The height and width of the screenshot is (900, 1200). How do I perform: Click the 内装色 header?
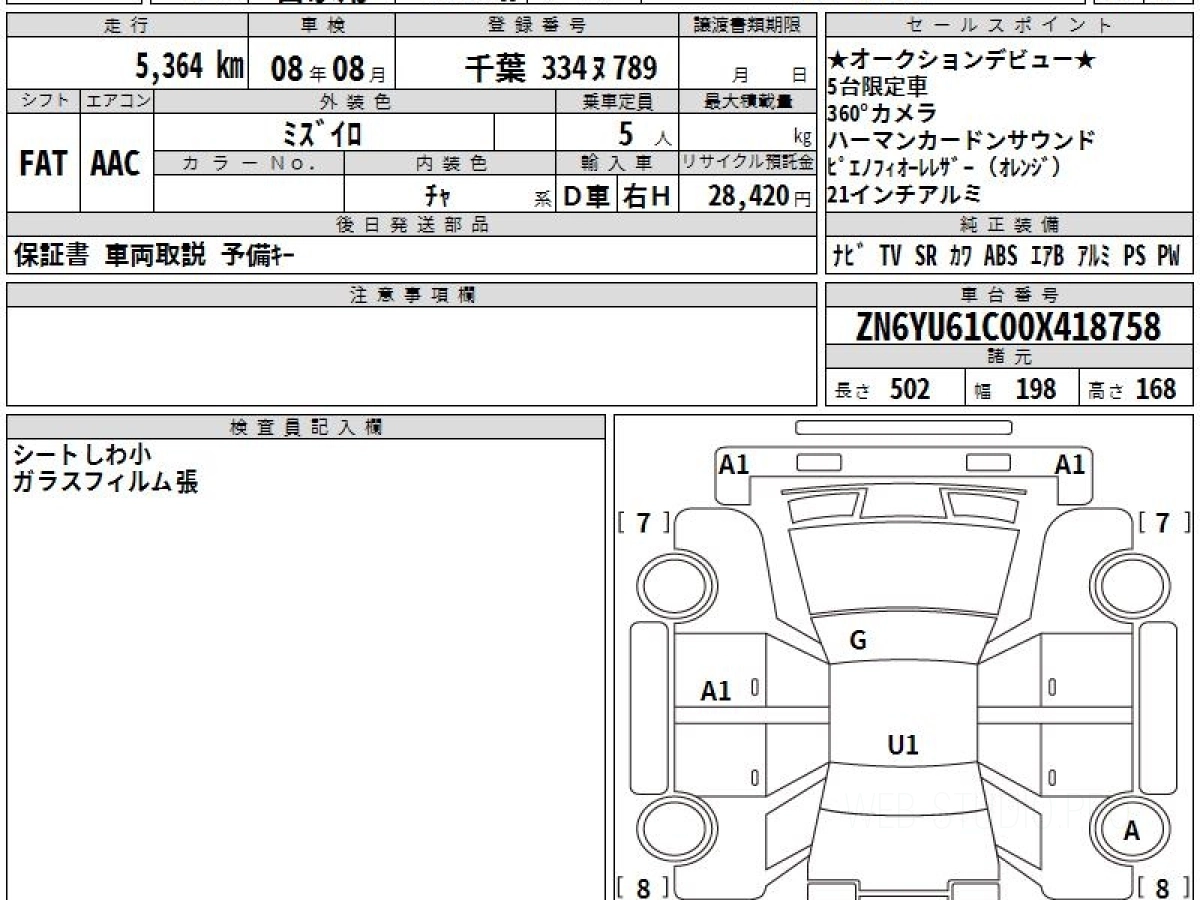coord(450,163)
